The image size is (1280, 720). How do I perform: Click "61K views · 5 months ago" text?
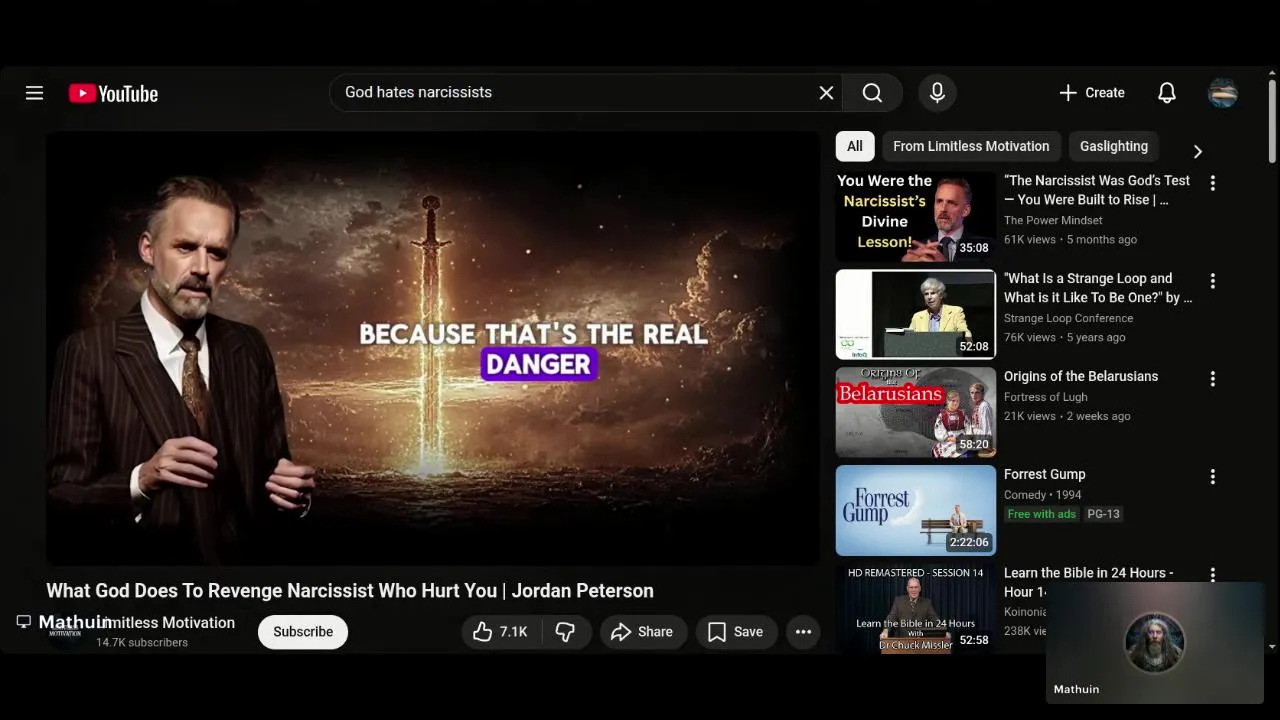pos(1070,240)
